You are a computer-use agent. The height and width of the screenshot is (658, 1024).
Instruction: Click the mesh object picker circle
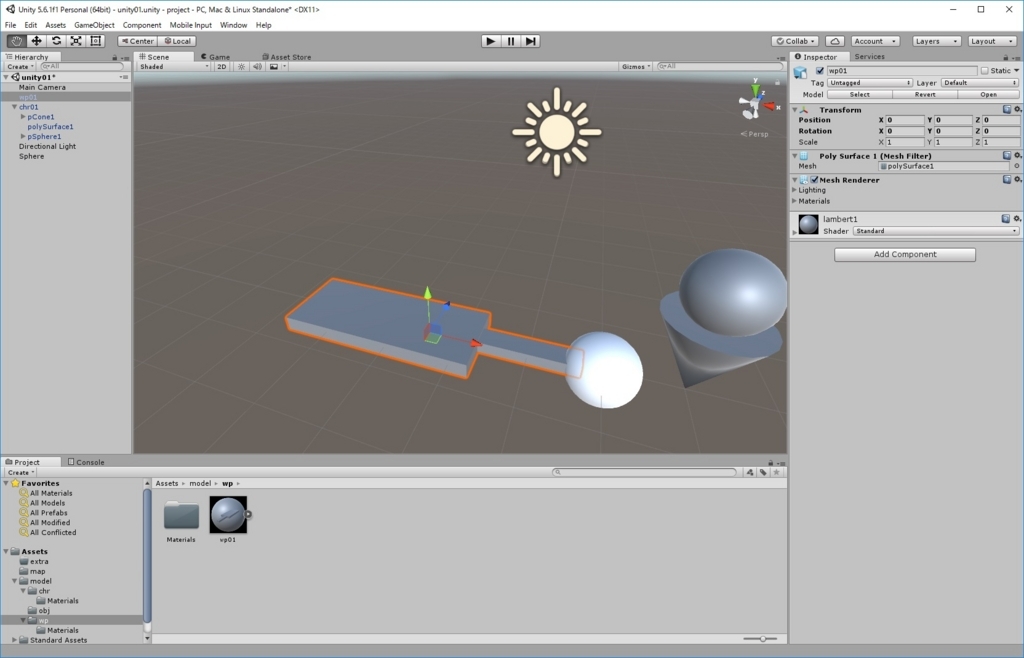[1016, 166]
